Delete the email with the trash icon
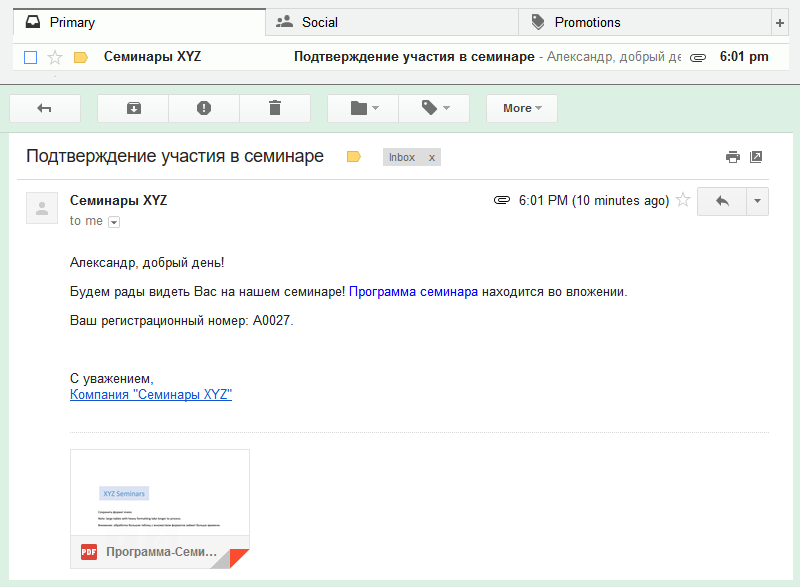Image resolution: width=800 pixels, height=587 pixels. [276, 108]
